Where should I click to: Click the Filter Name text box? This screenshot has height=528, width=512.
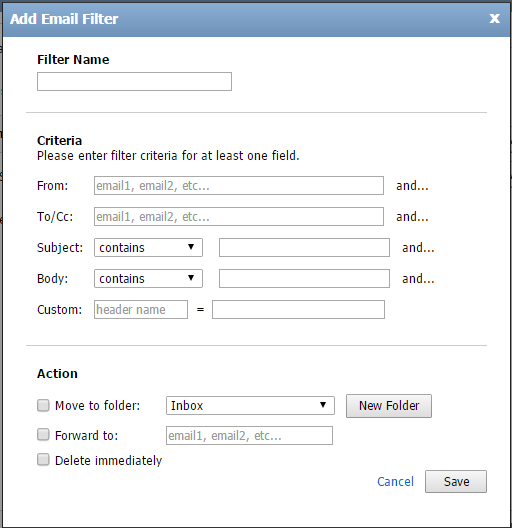point(134,81)
